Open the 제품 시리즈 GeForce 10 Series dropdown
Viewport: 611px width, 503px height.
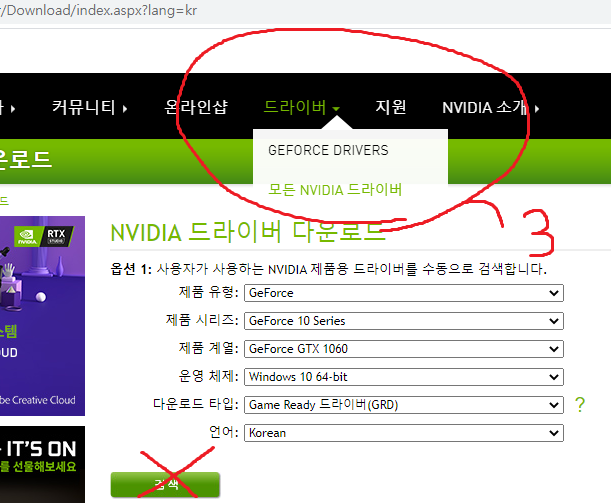404,321
